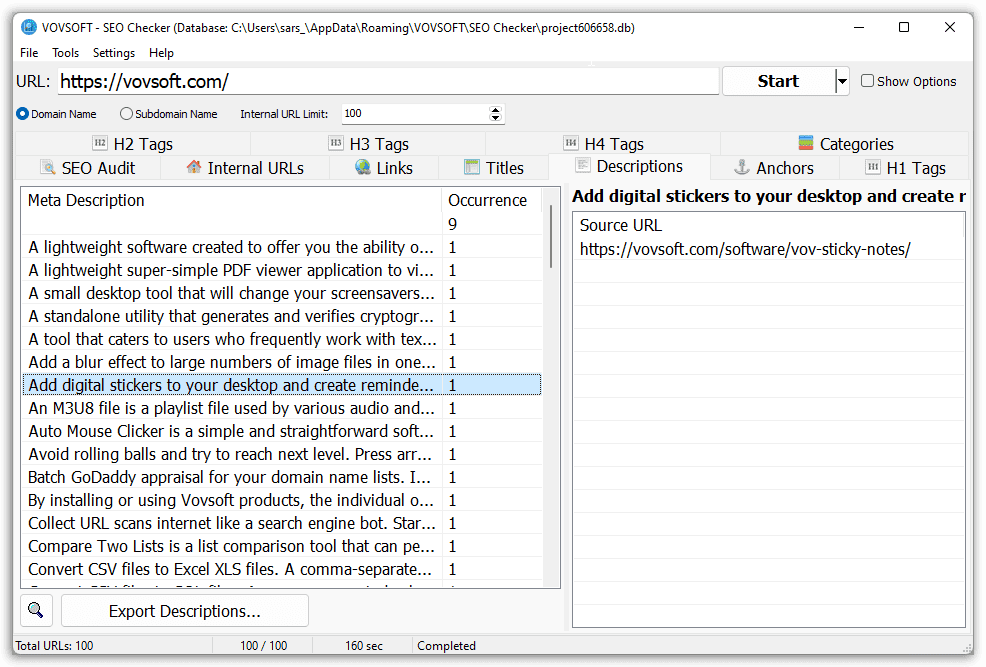Click the 'Total URLs: 100' status bar entry

tap(54, 646)
